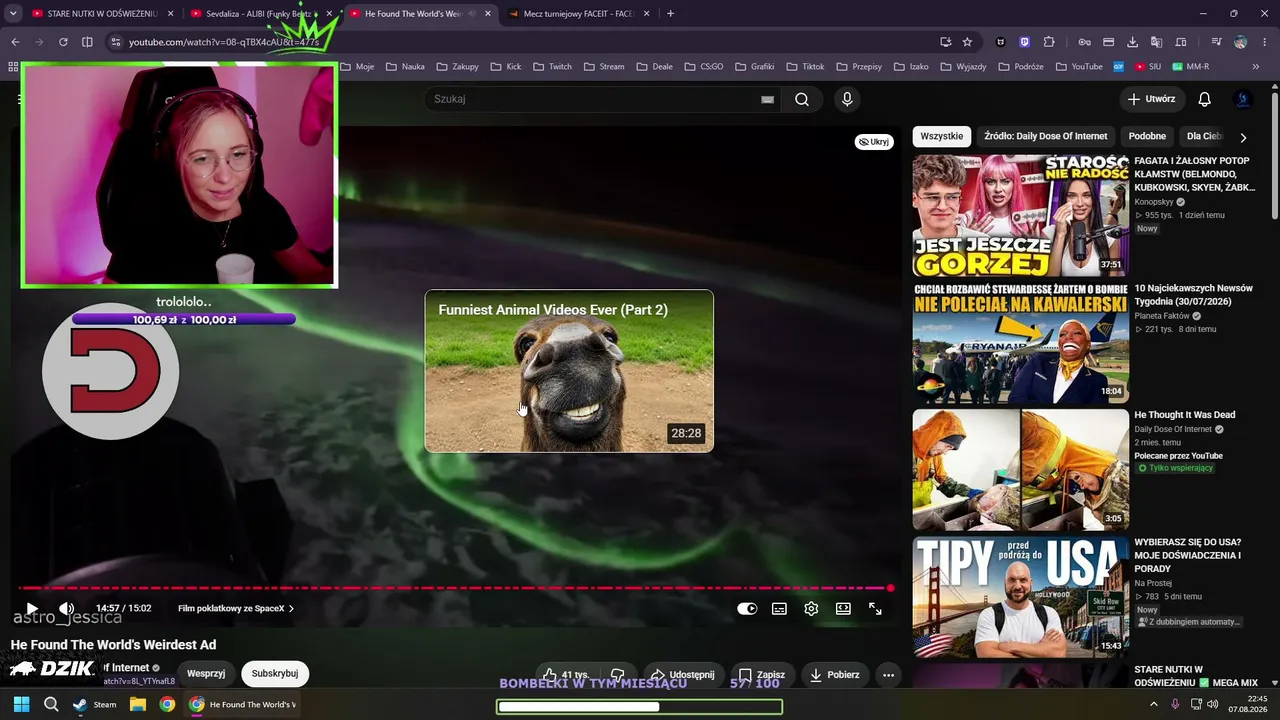Open the payment methods card icon
Screen dimensions: 1280x720
point(1108,42)
